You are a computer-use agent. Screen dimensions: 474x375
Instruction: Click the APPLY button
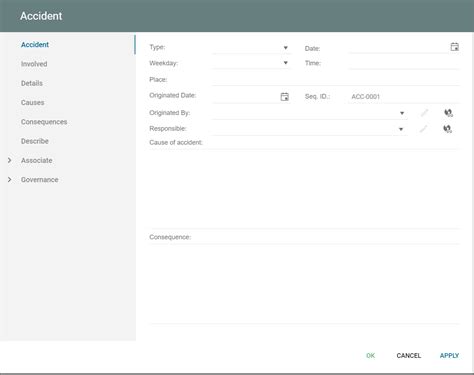coord(449,356)
